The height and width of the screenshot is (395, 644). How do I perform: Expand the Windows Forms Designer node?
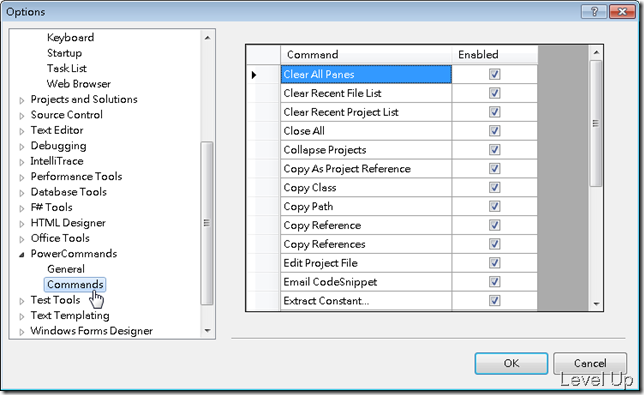pos(22,332)
